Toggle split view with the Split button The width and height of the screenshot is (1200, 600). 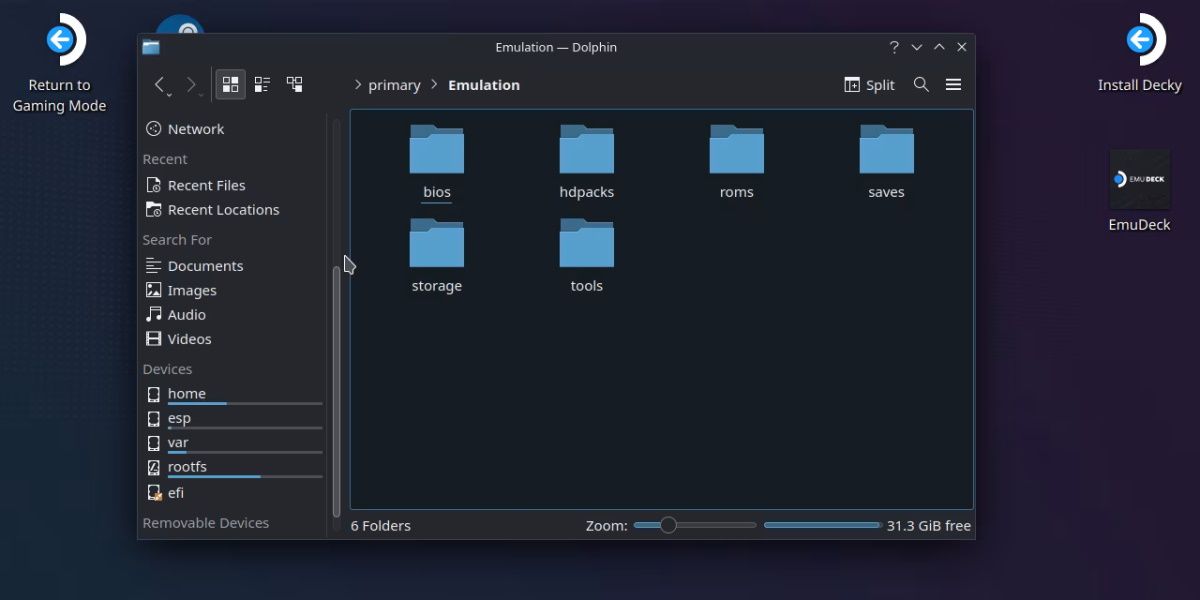point(869,84)
